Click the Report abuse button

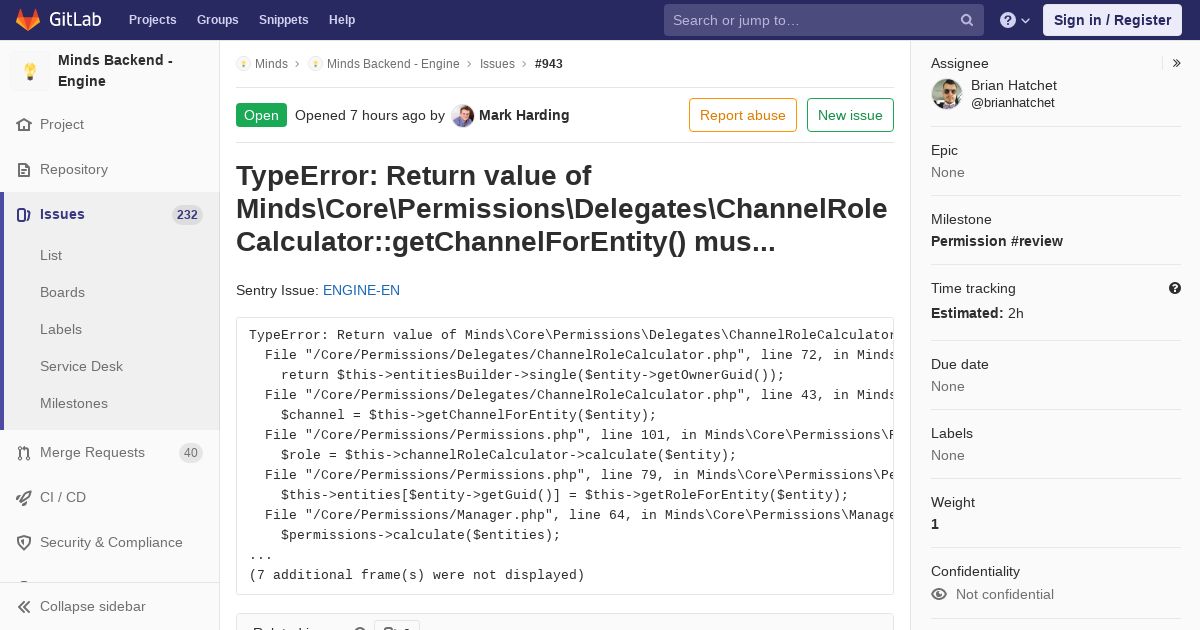pos(743,115)
